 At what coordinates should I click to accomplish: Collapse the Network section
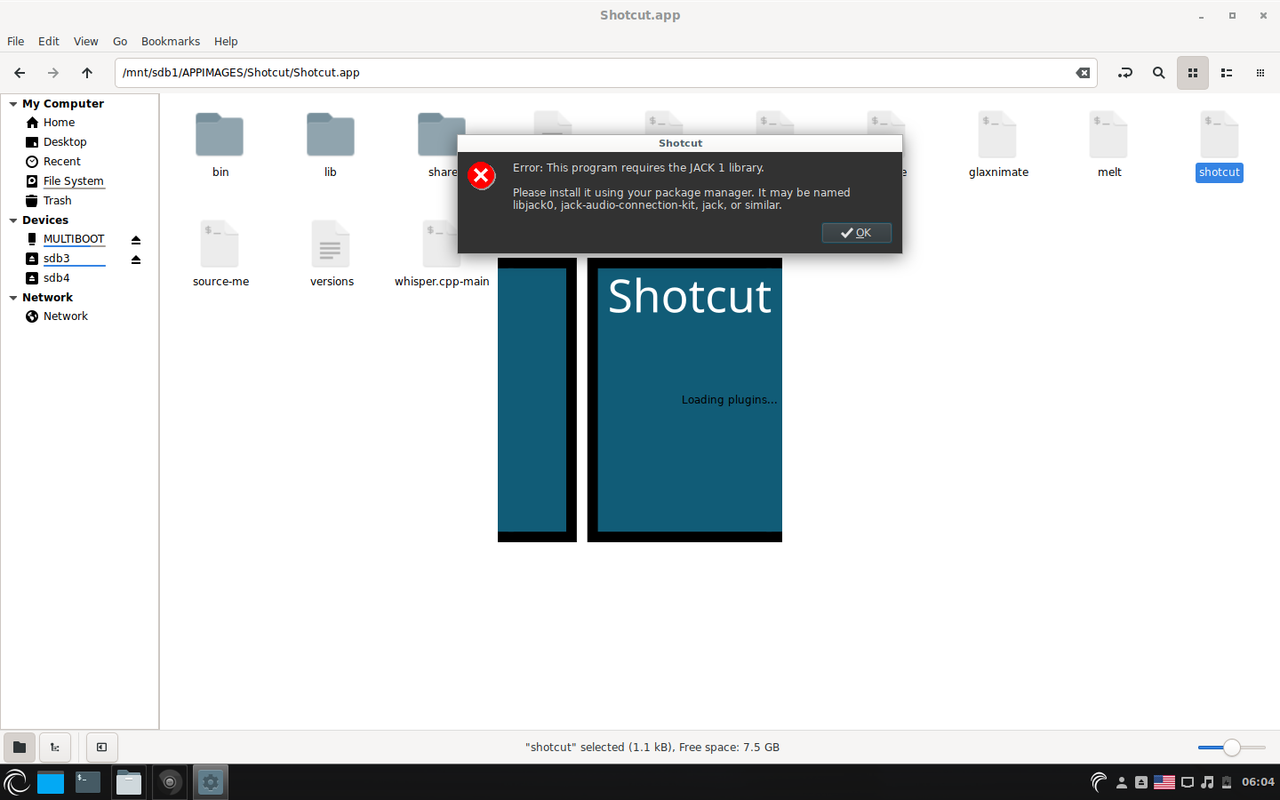(13, 297)
